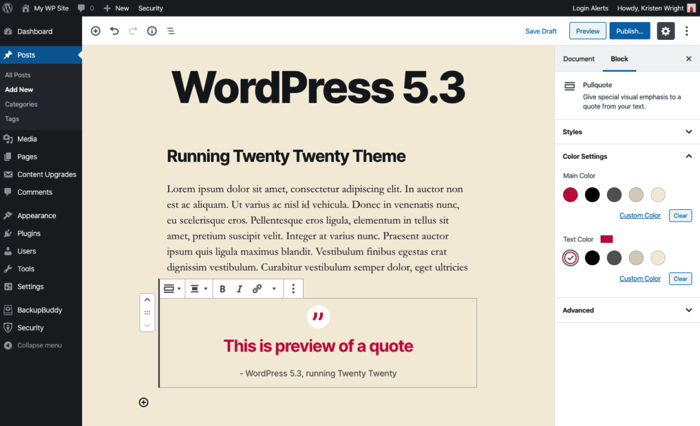Open the block navigation list icon
The width and height of the screenshot is (700, 426).
171,31
